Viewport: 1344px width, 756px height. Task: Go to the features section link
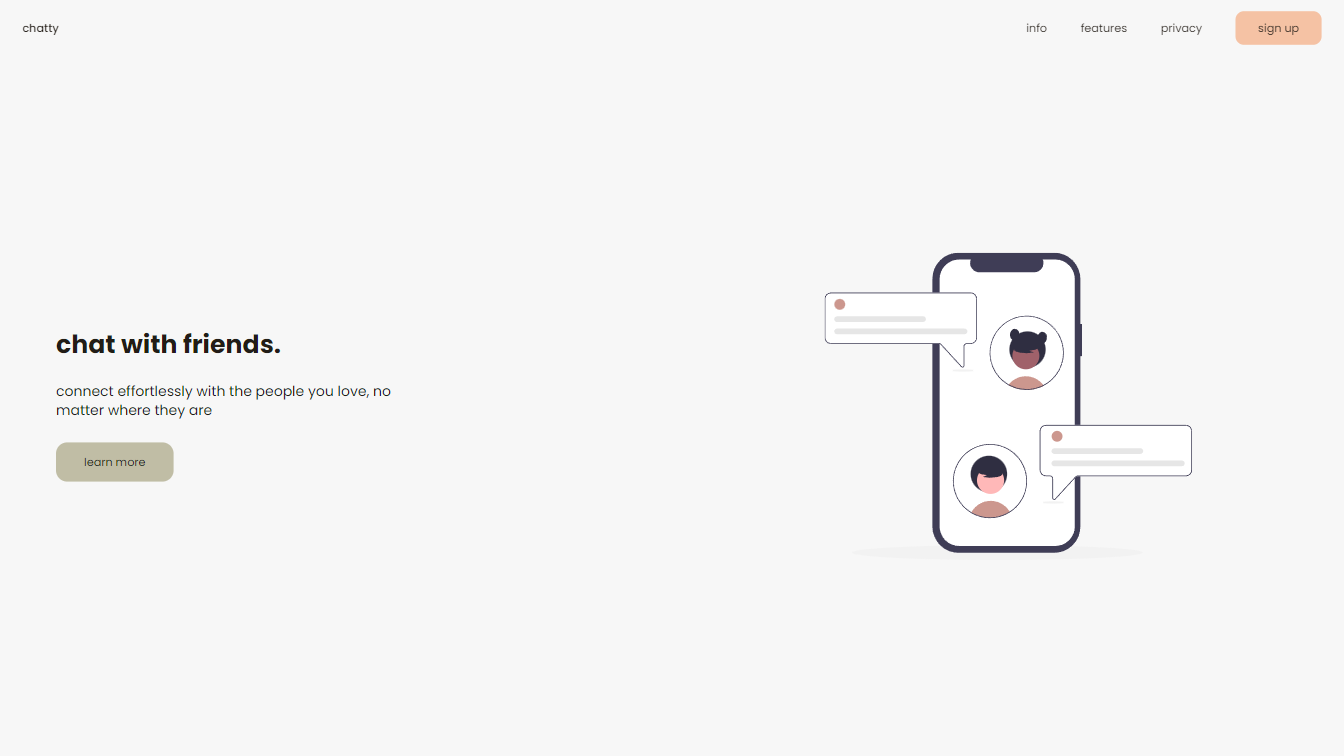coord(1103,28)
